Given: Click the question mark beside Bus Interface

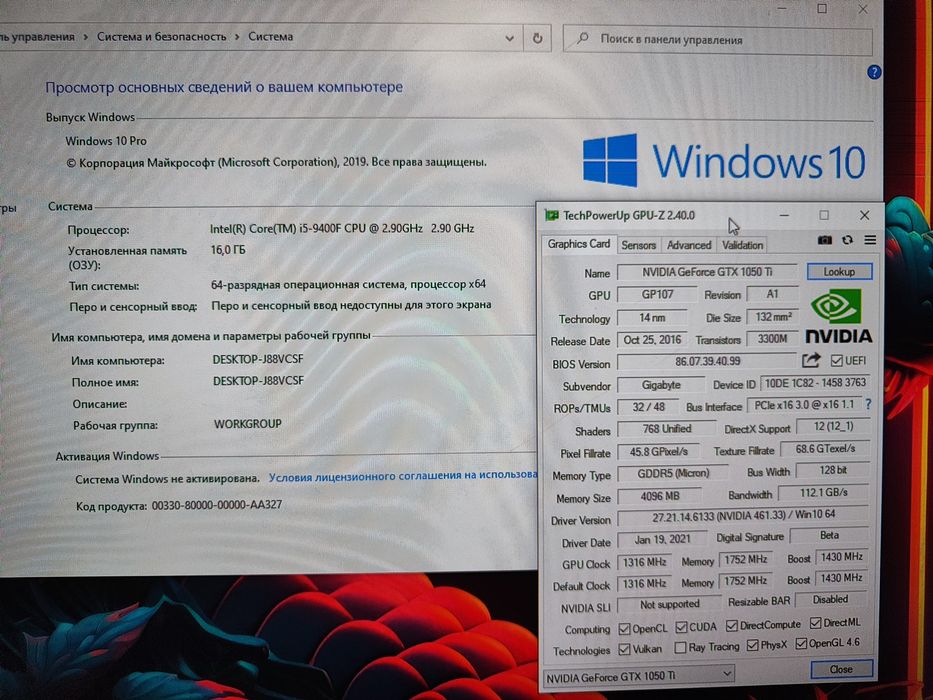Looking at the screenshot, I should tap(869, 405).
